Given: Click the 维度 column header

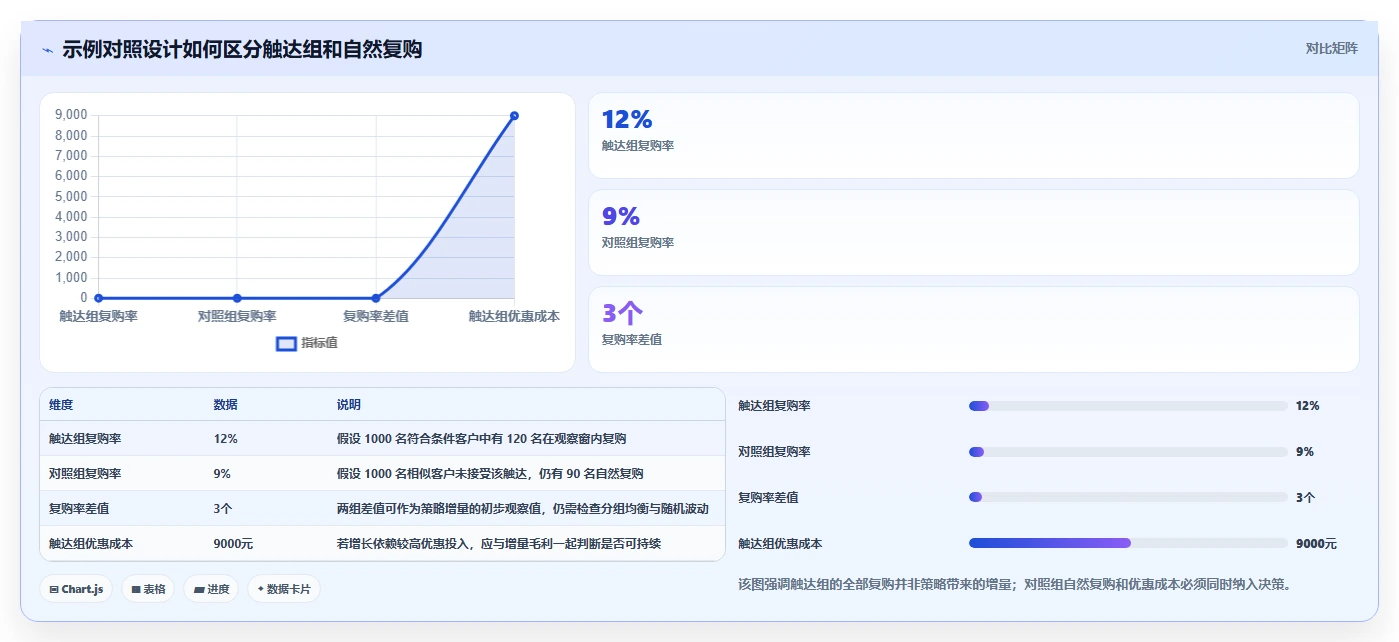Looking at the screenshot, I should tap(61, 405).
